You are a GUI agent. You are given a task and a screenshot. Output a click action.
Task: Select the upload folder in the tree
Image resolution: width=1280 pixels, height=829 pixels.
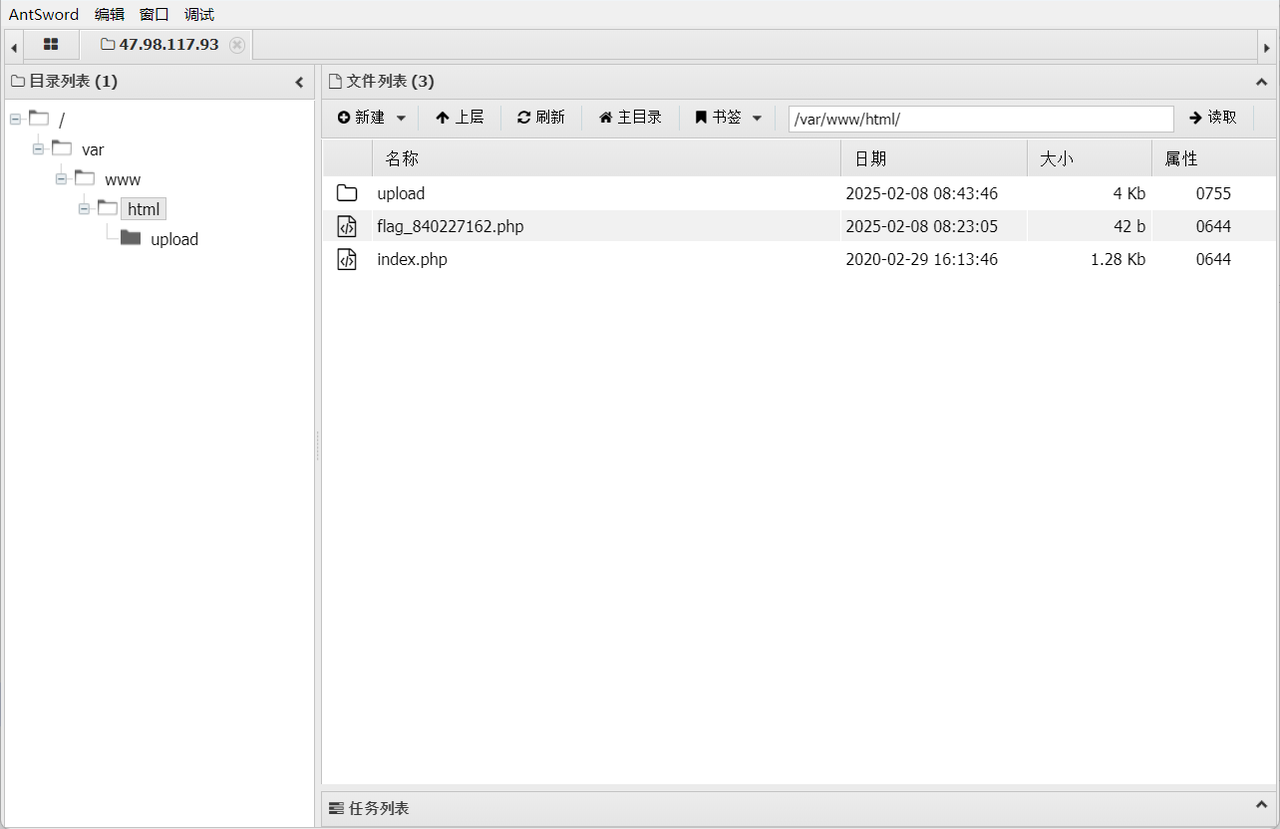(x=174, y=239)
